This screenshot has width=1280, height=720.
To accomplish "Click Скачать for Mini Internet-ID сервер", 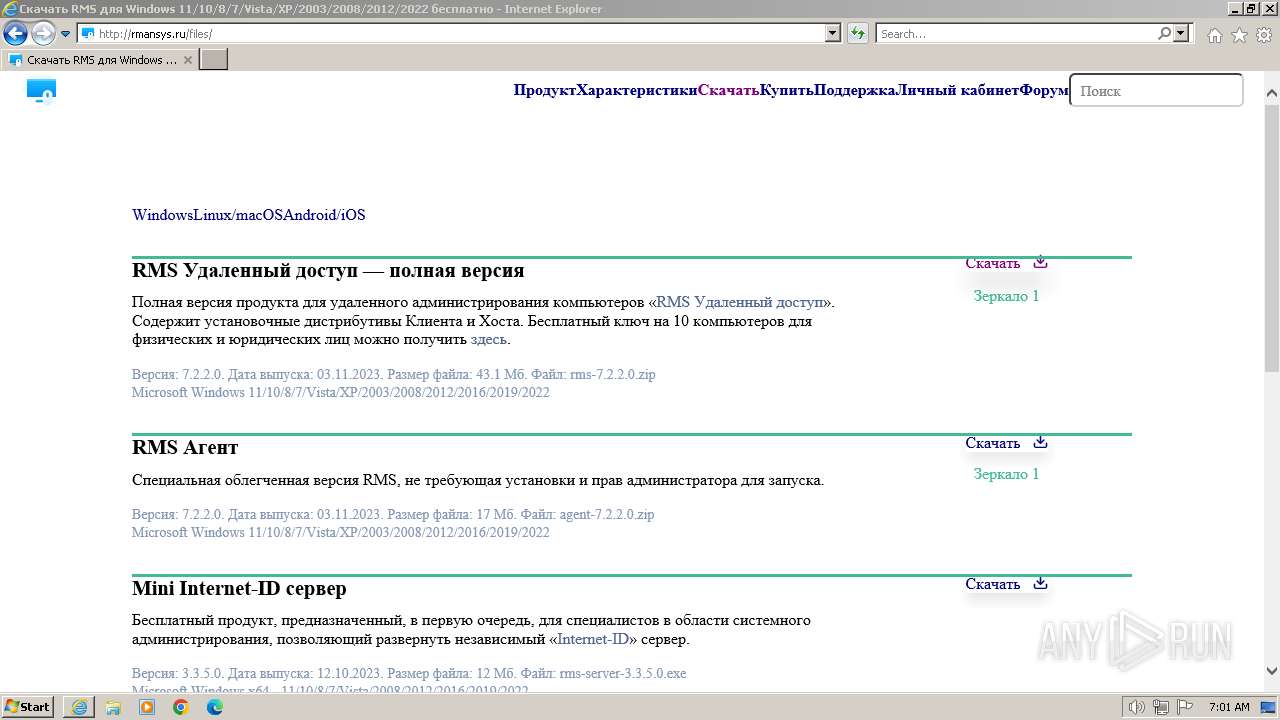I will point(992,584).
